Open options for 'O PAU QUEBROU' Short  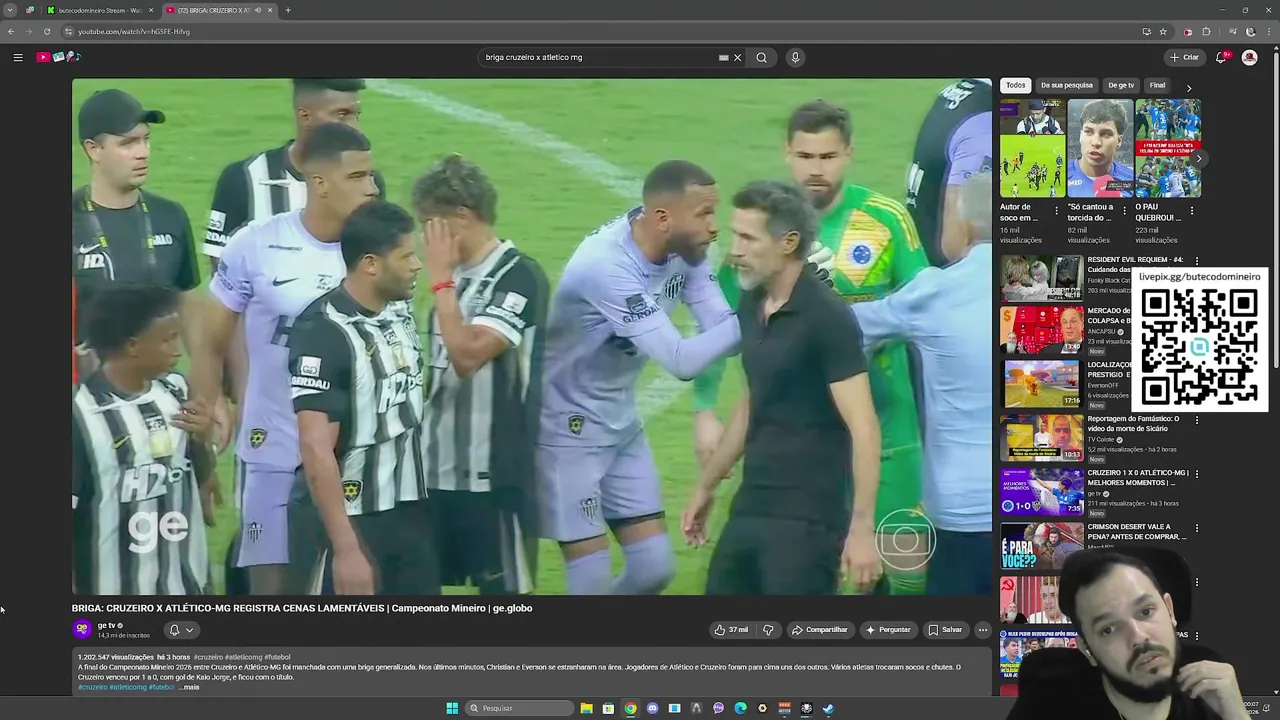(1192, 211)
